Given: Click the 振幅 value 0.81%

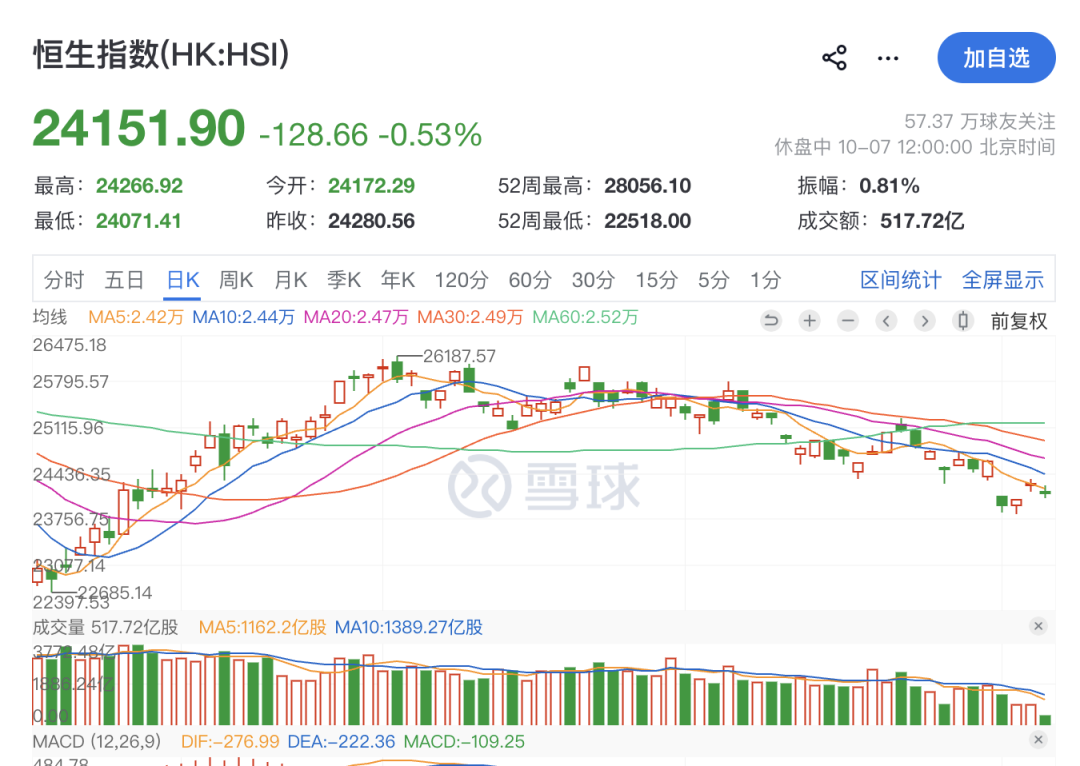Looking at the screenshot, I should pos(889,186).
